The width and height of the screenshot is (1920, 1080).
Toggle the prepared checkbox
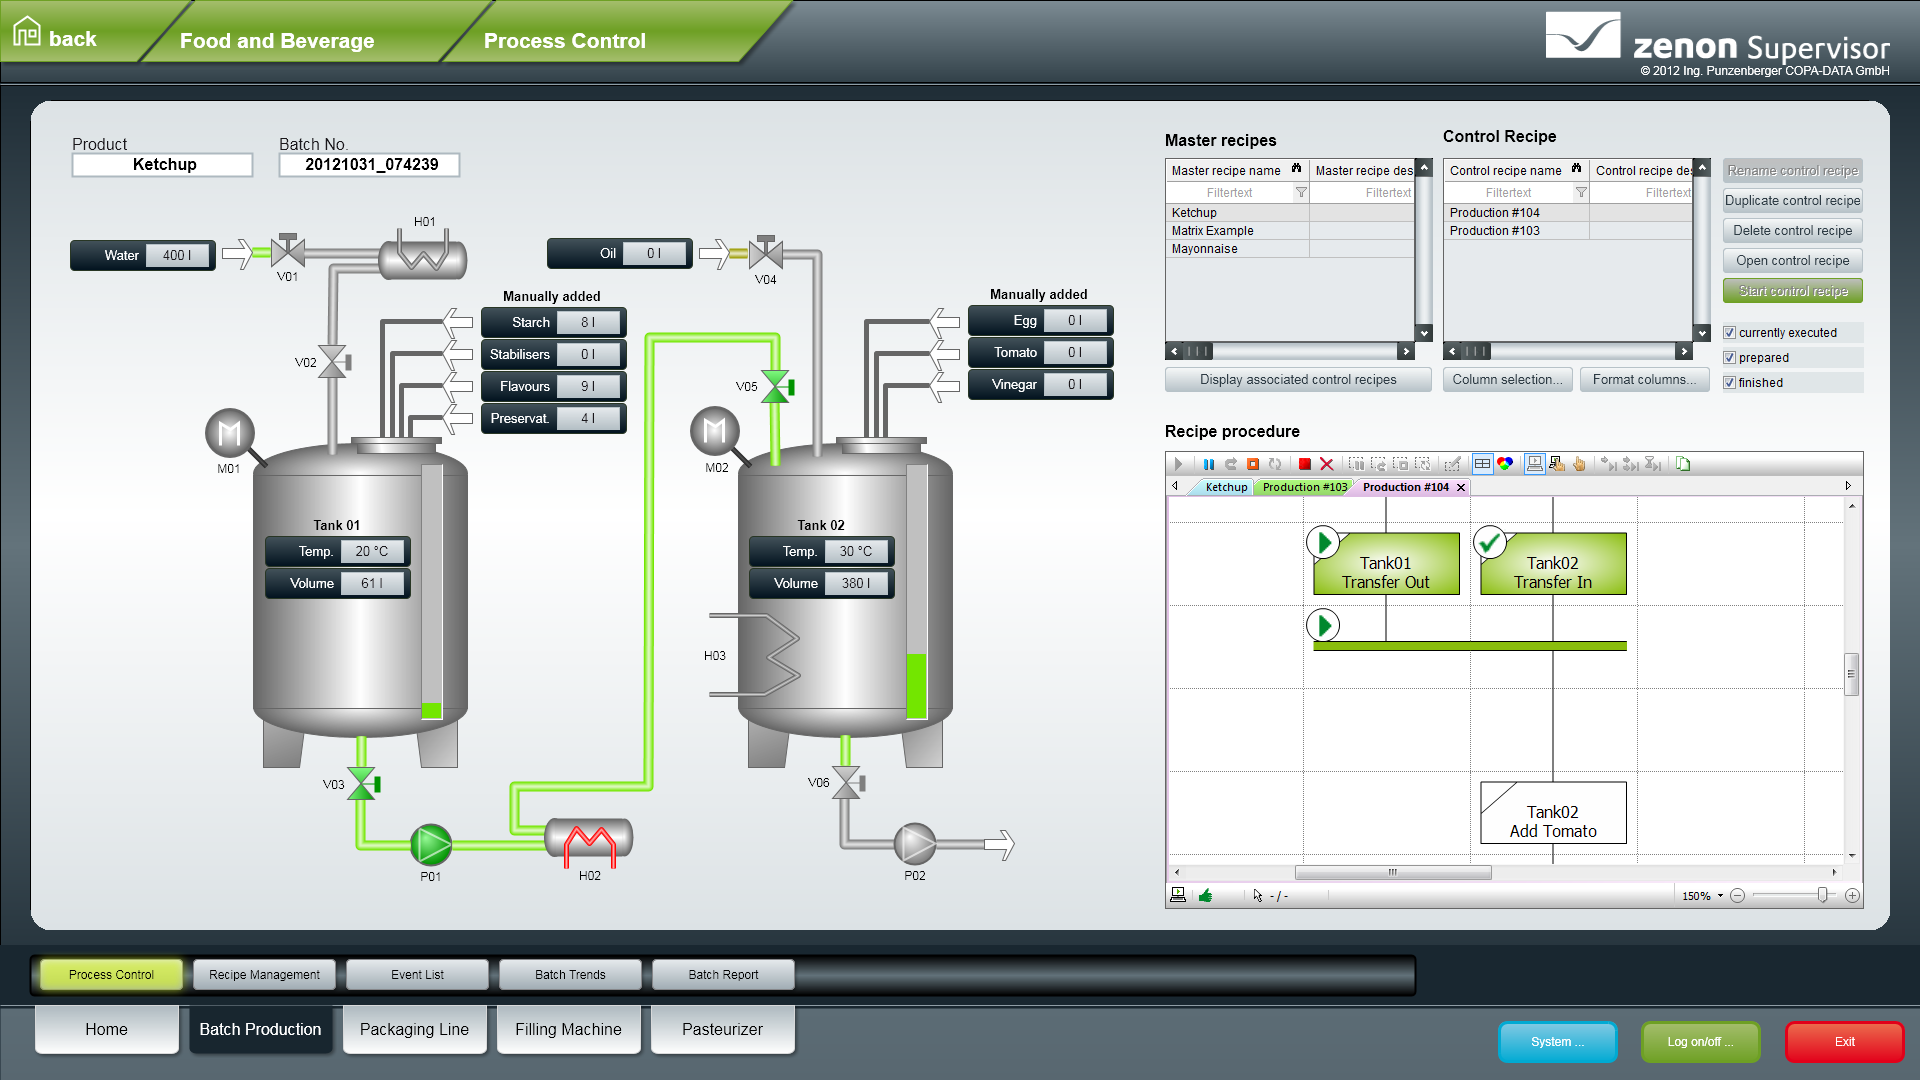click(x=1729, y=358)
